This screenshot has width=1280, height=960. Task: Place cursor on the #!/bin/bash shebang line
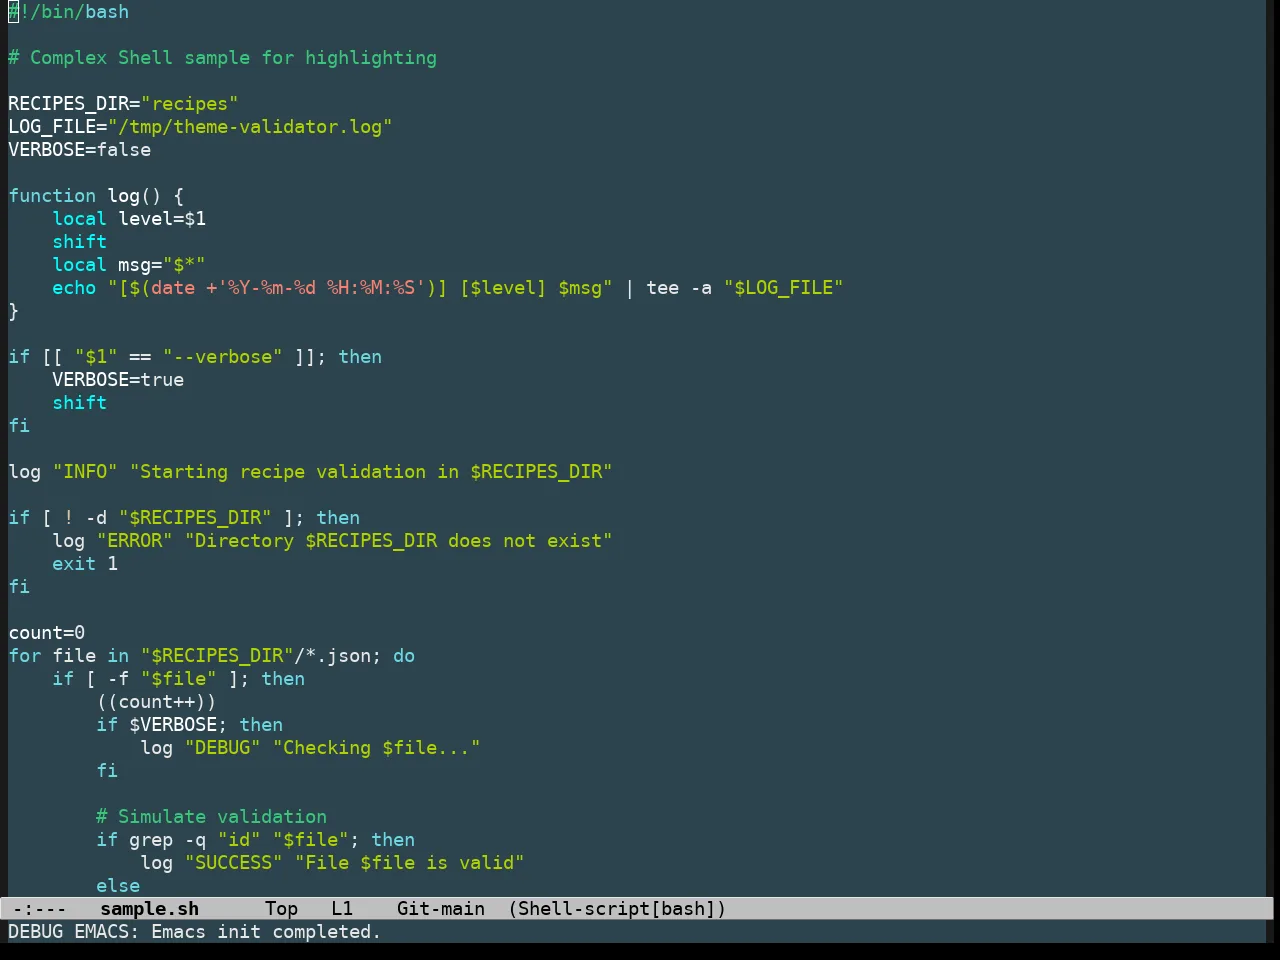[x=69, y=12]
